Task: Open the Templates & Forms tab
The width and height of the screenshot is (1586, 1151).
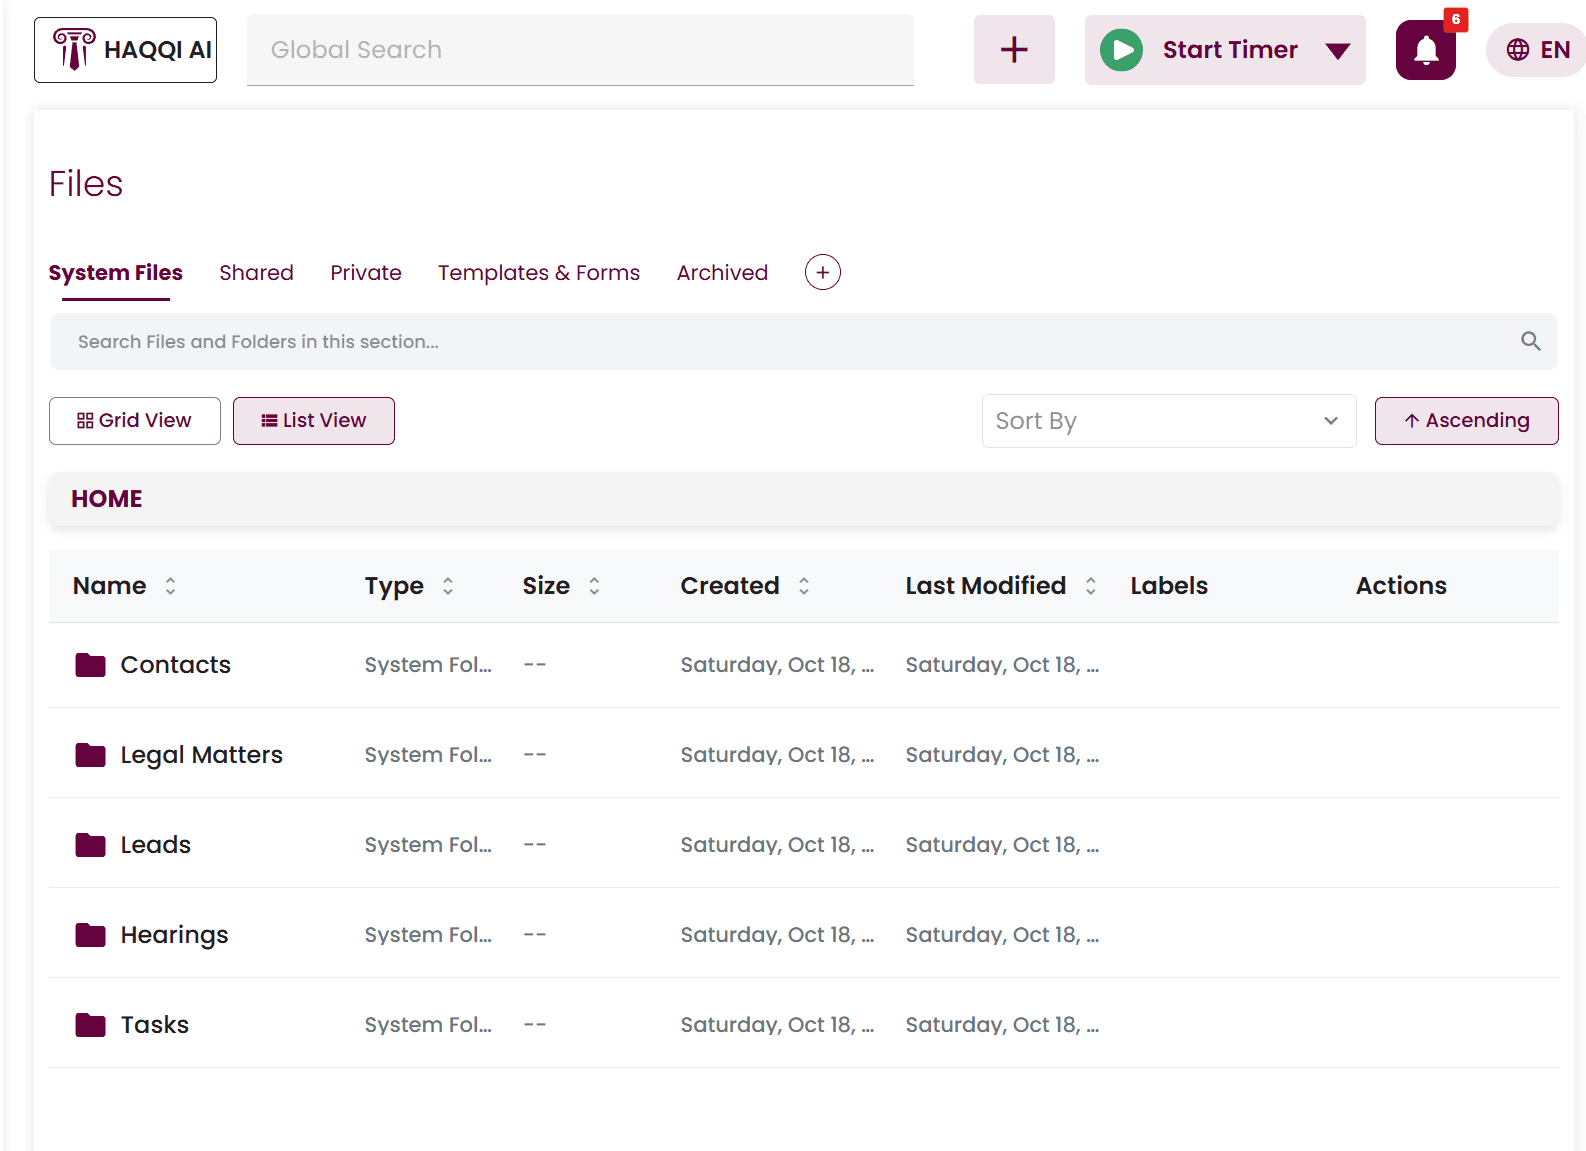Action: click(x=539, y=273)
